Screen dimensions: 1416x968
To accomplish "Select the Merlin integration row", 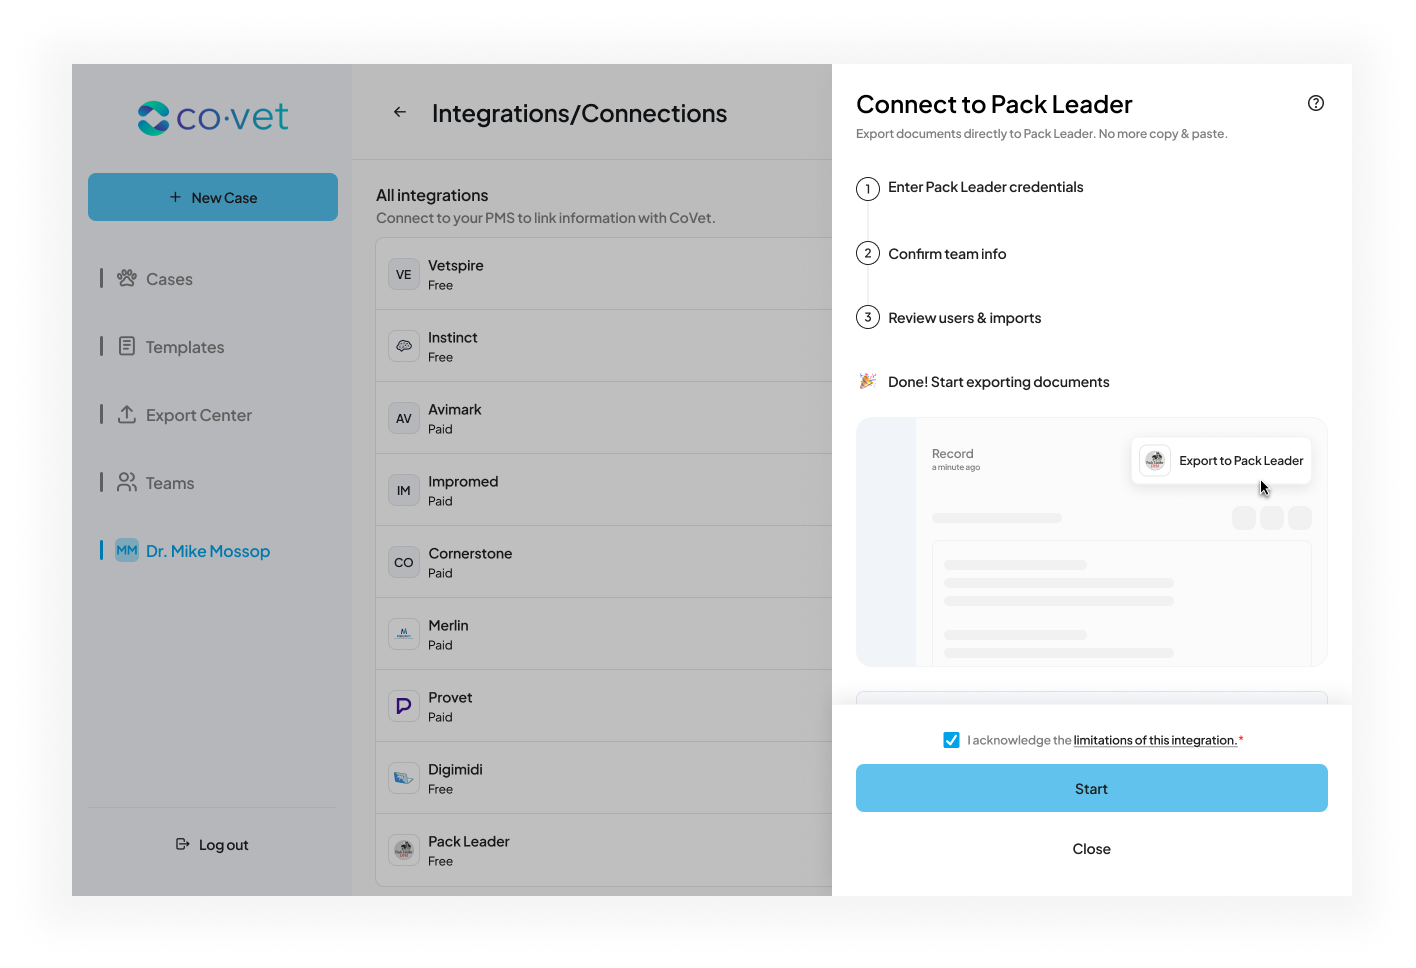I will coord(604,634).
